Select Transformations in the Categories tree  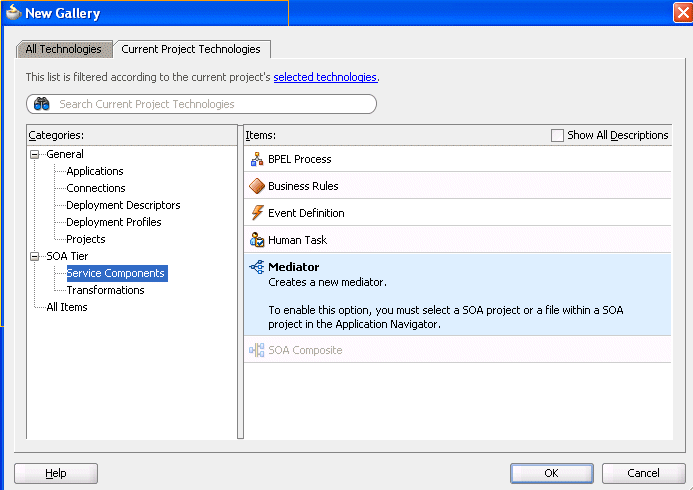tap(105, 290)
